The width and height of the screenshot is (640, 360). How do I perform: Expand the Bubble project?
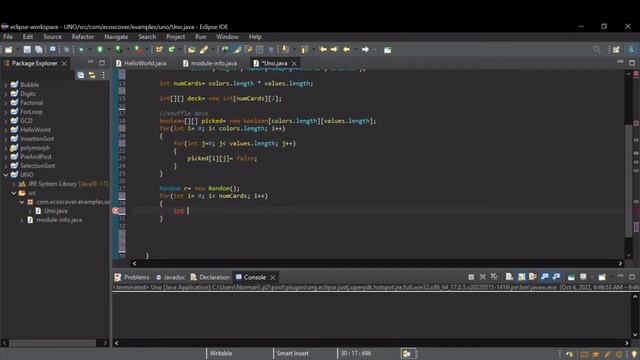6,85
